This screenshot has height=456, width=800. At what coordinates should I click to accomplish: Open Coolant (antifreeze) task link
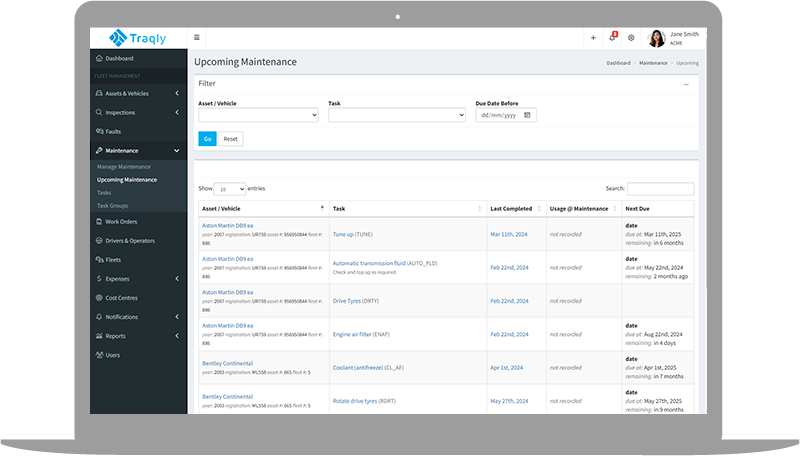coord(358,367)
